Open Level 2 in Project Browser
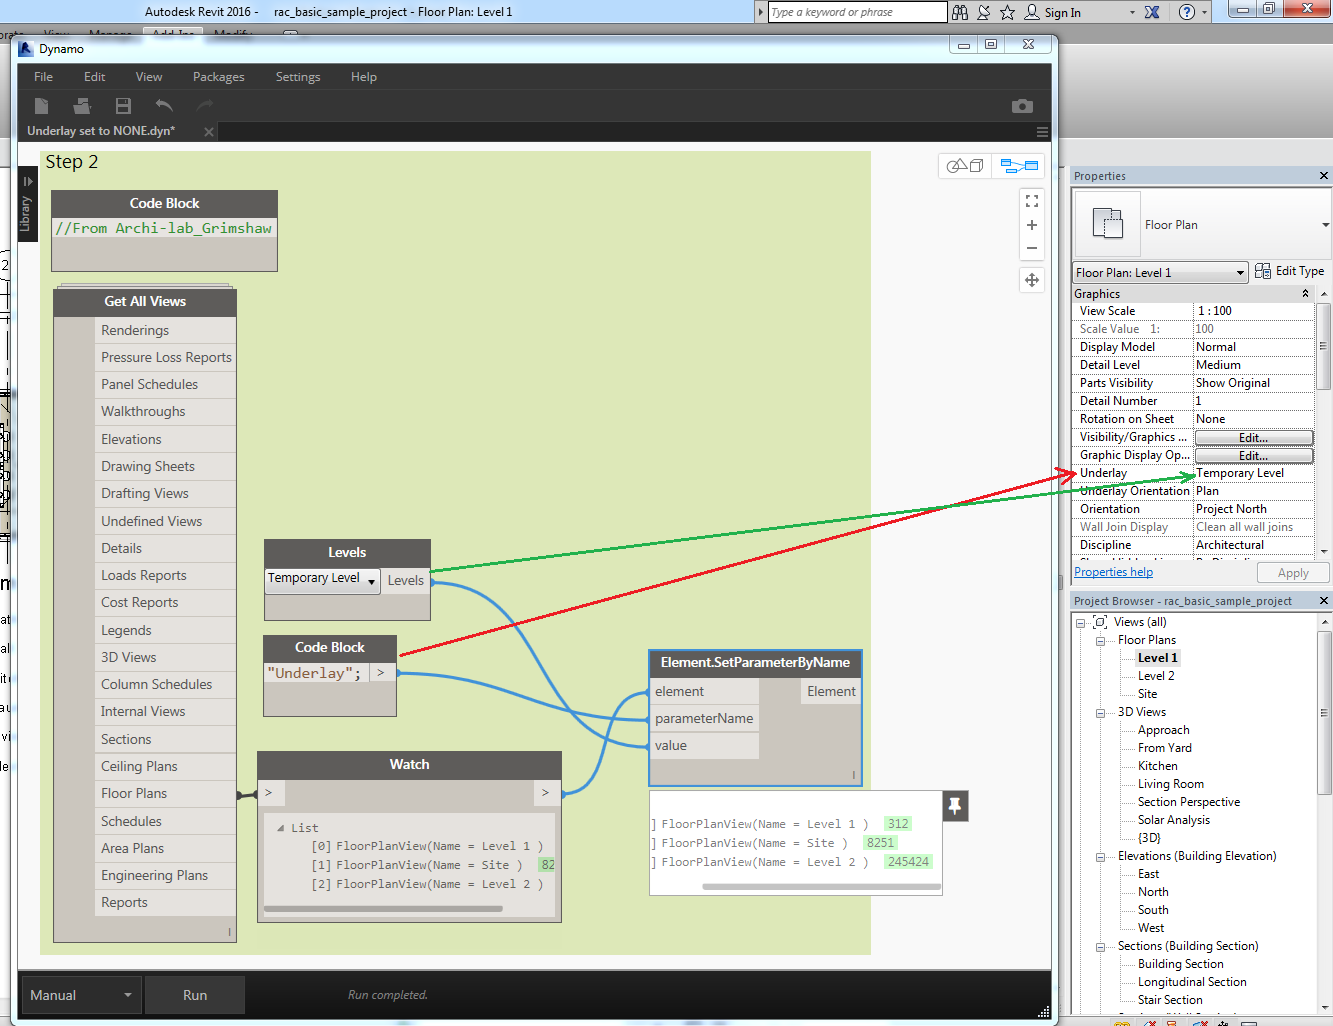Image resolution: width=1333 pixels, height=1026 pixels. click(1156, 676)
